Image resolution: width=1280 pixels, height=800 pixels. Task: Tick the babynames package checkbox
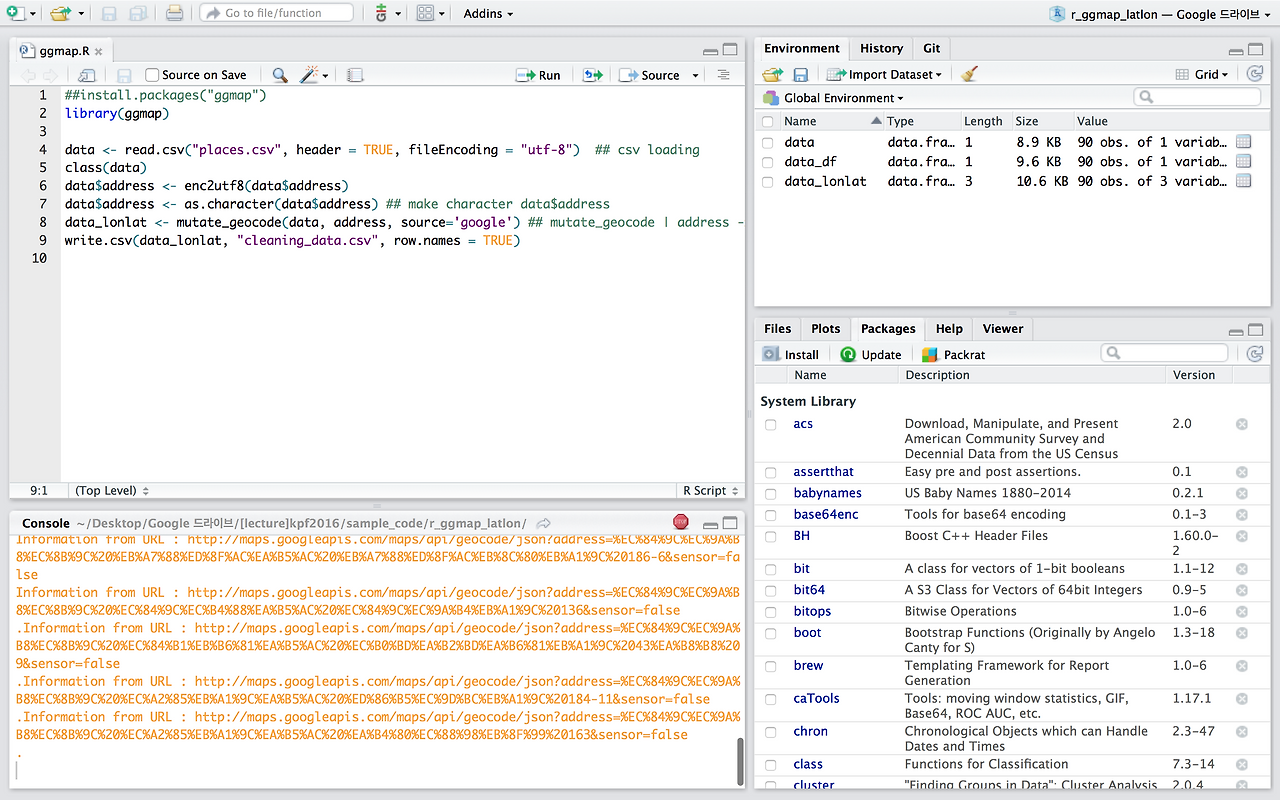click(770, 493)
